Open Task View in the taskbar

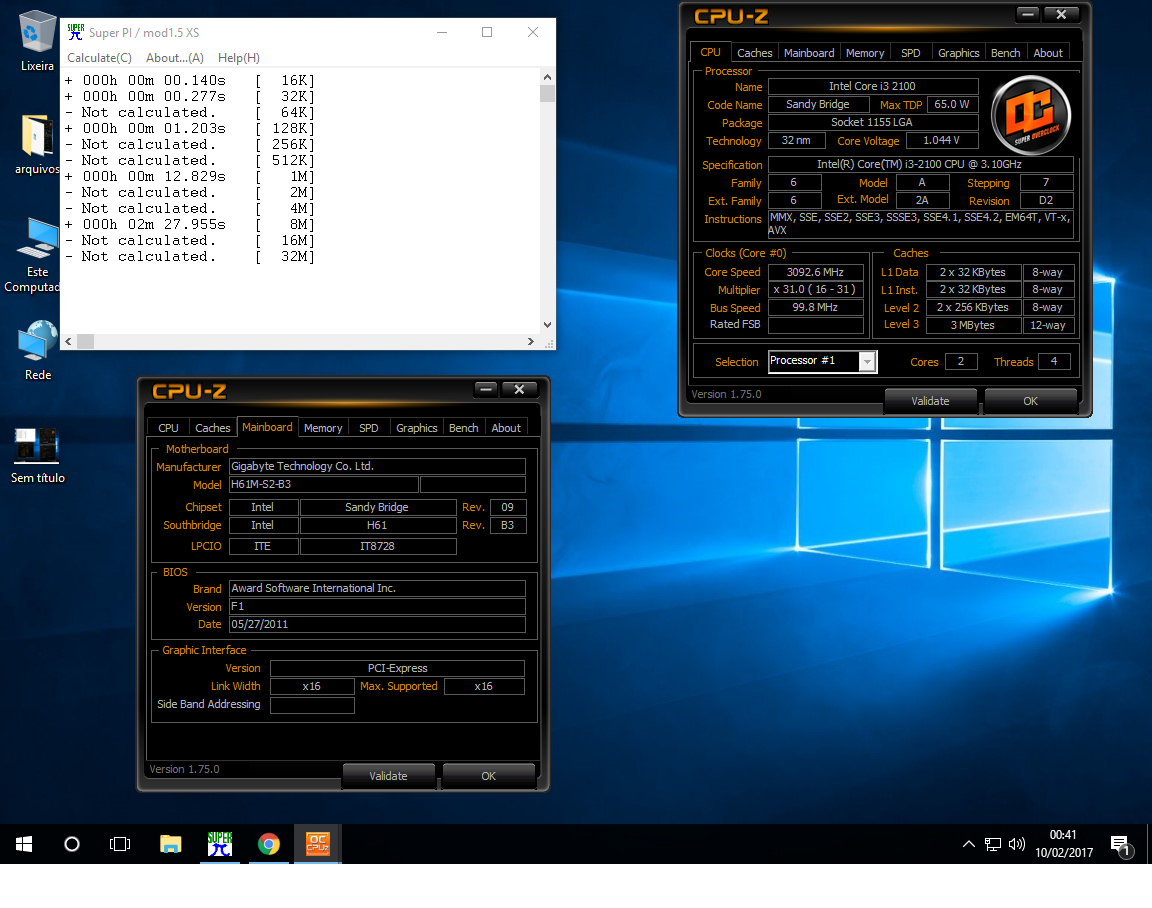point(120,844)
